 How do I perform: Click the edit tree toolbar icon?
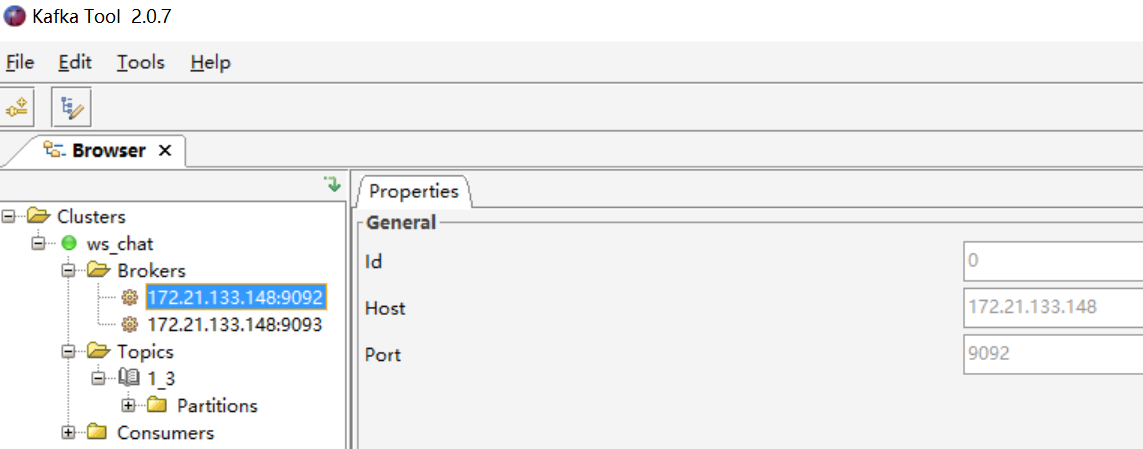pyautogui.click(x=71, y=106)
